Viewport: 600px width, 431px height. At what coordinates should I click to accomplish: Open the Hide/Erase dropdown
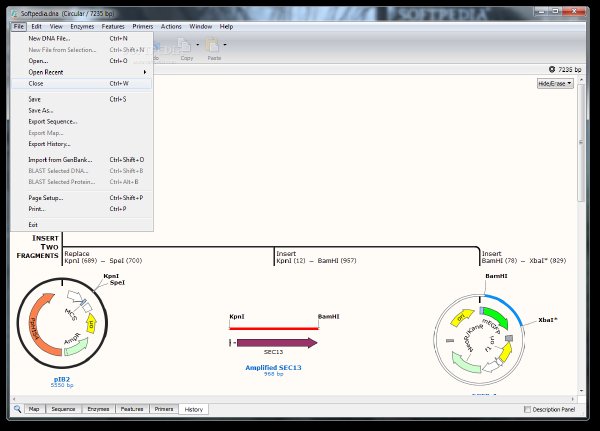coord(555,83)
